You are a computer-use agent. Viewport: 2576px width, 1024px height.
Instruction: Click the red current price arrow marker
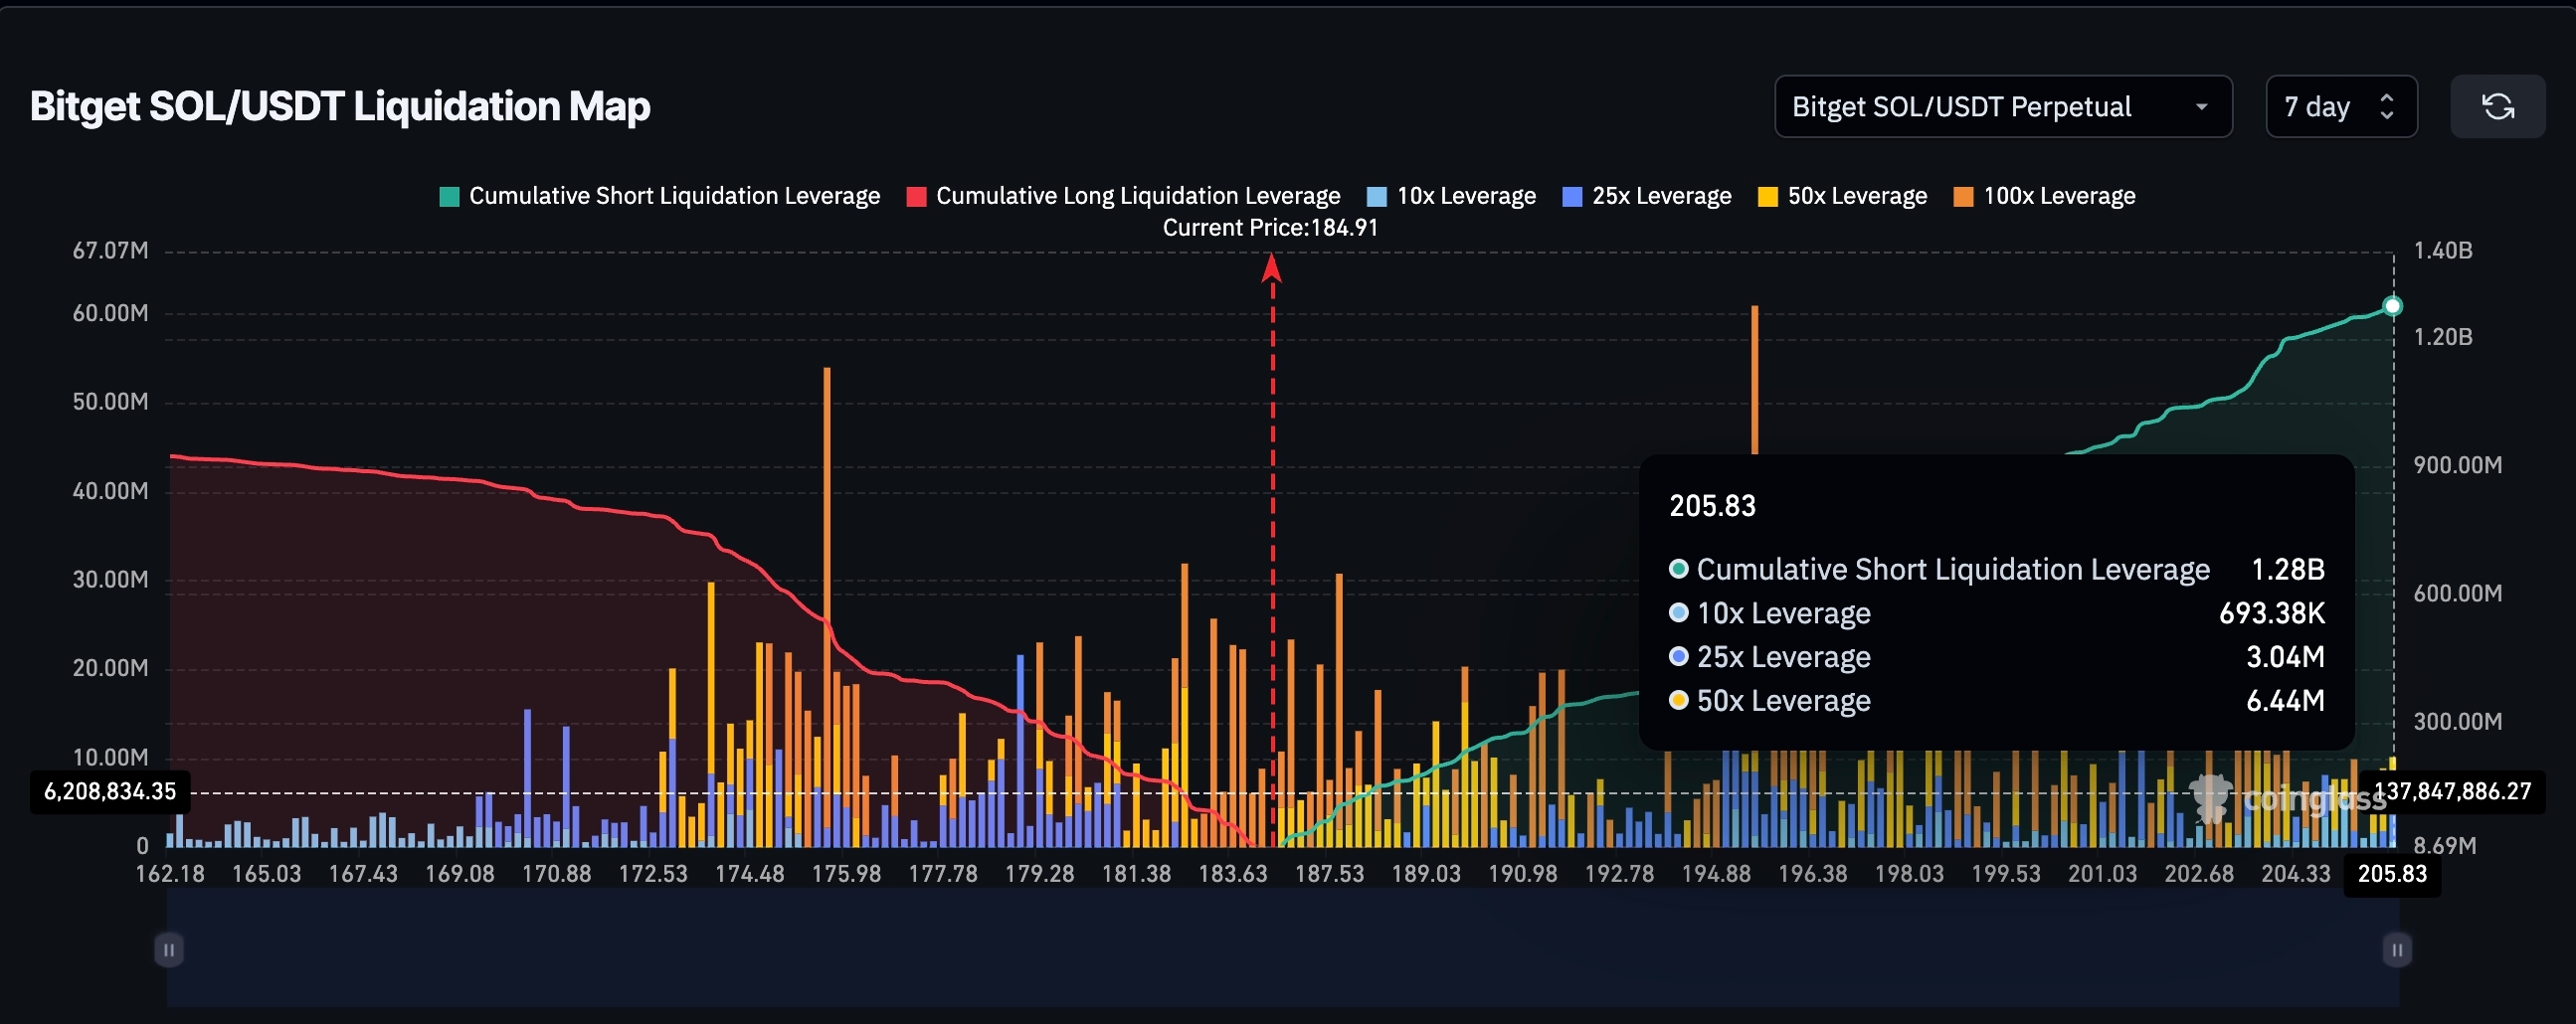click(1271, 268)
